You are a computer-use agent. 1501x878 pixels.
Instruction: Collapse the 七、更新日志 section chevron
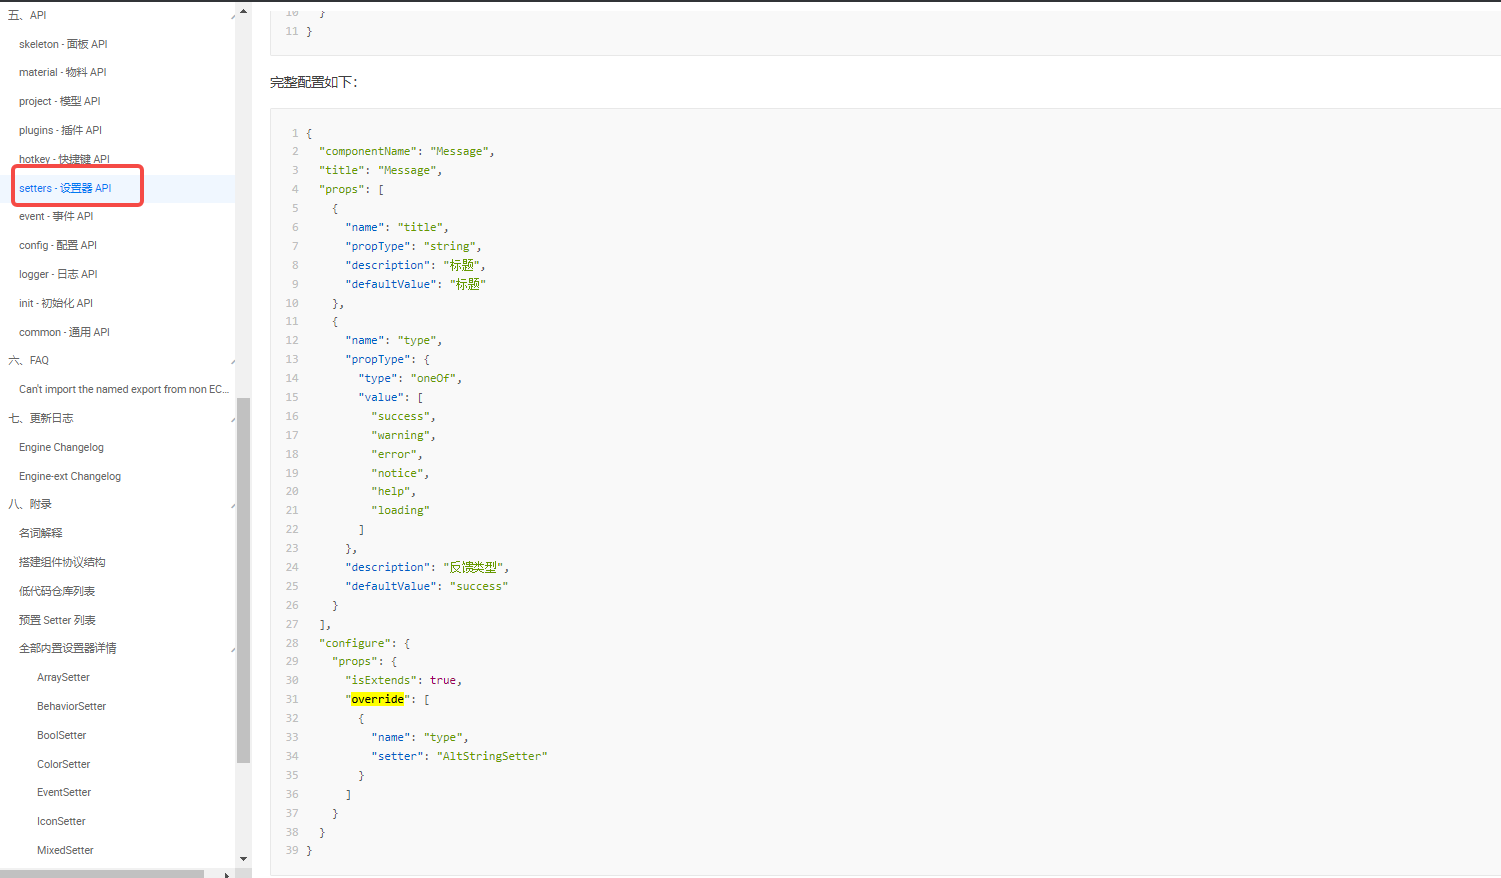click(x=232, y=419)
